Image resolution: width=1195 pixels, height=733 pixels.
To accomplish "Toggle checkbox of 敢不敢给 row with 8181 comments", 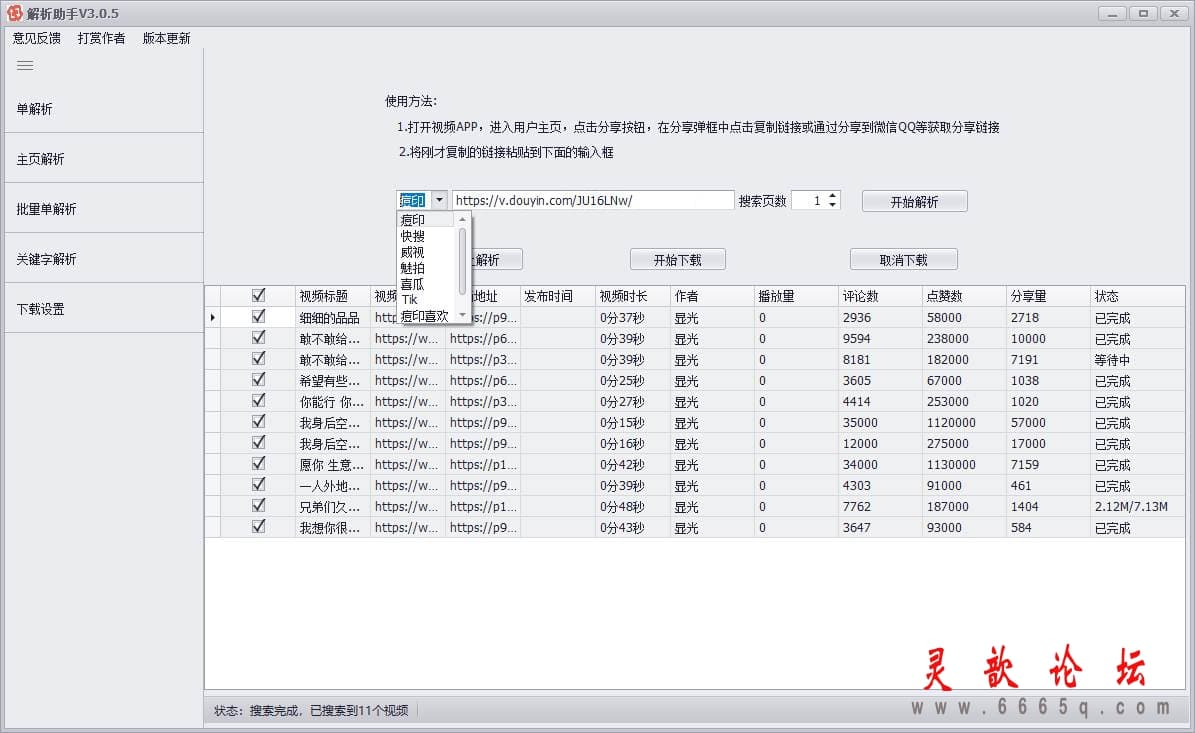I will (x=258, y=359).
